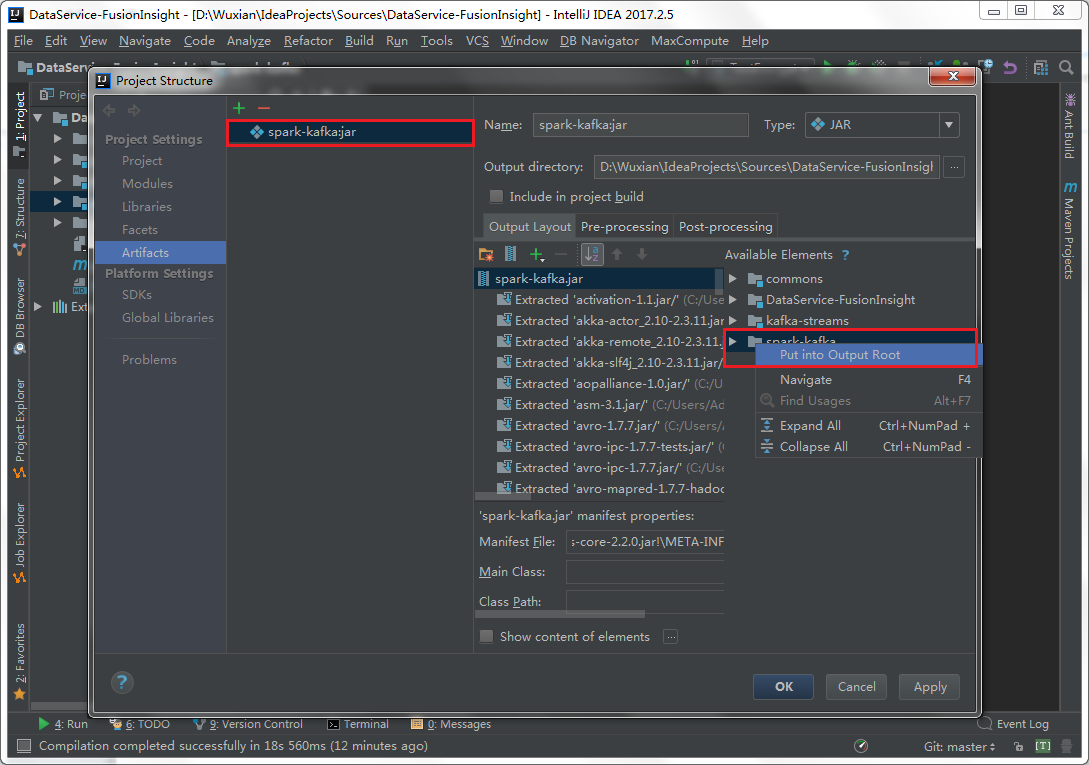Expand spark-kafka module in Available Elements
This screenshot has height=765, width=1089.
(733, 341)
